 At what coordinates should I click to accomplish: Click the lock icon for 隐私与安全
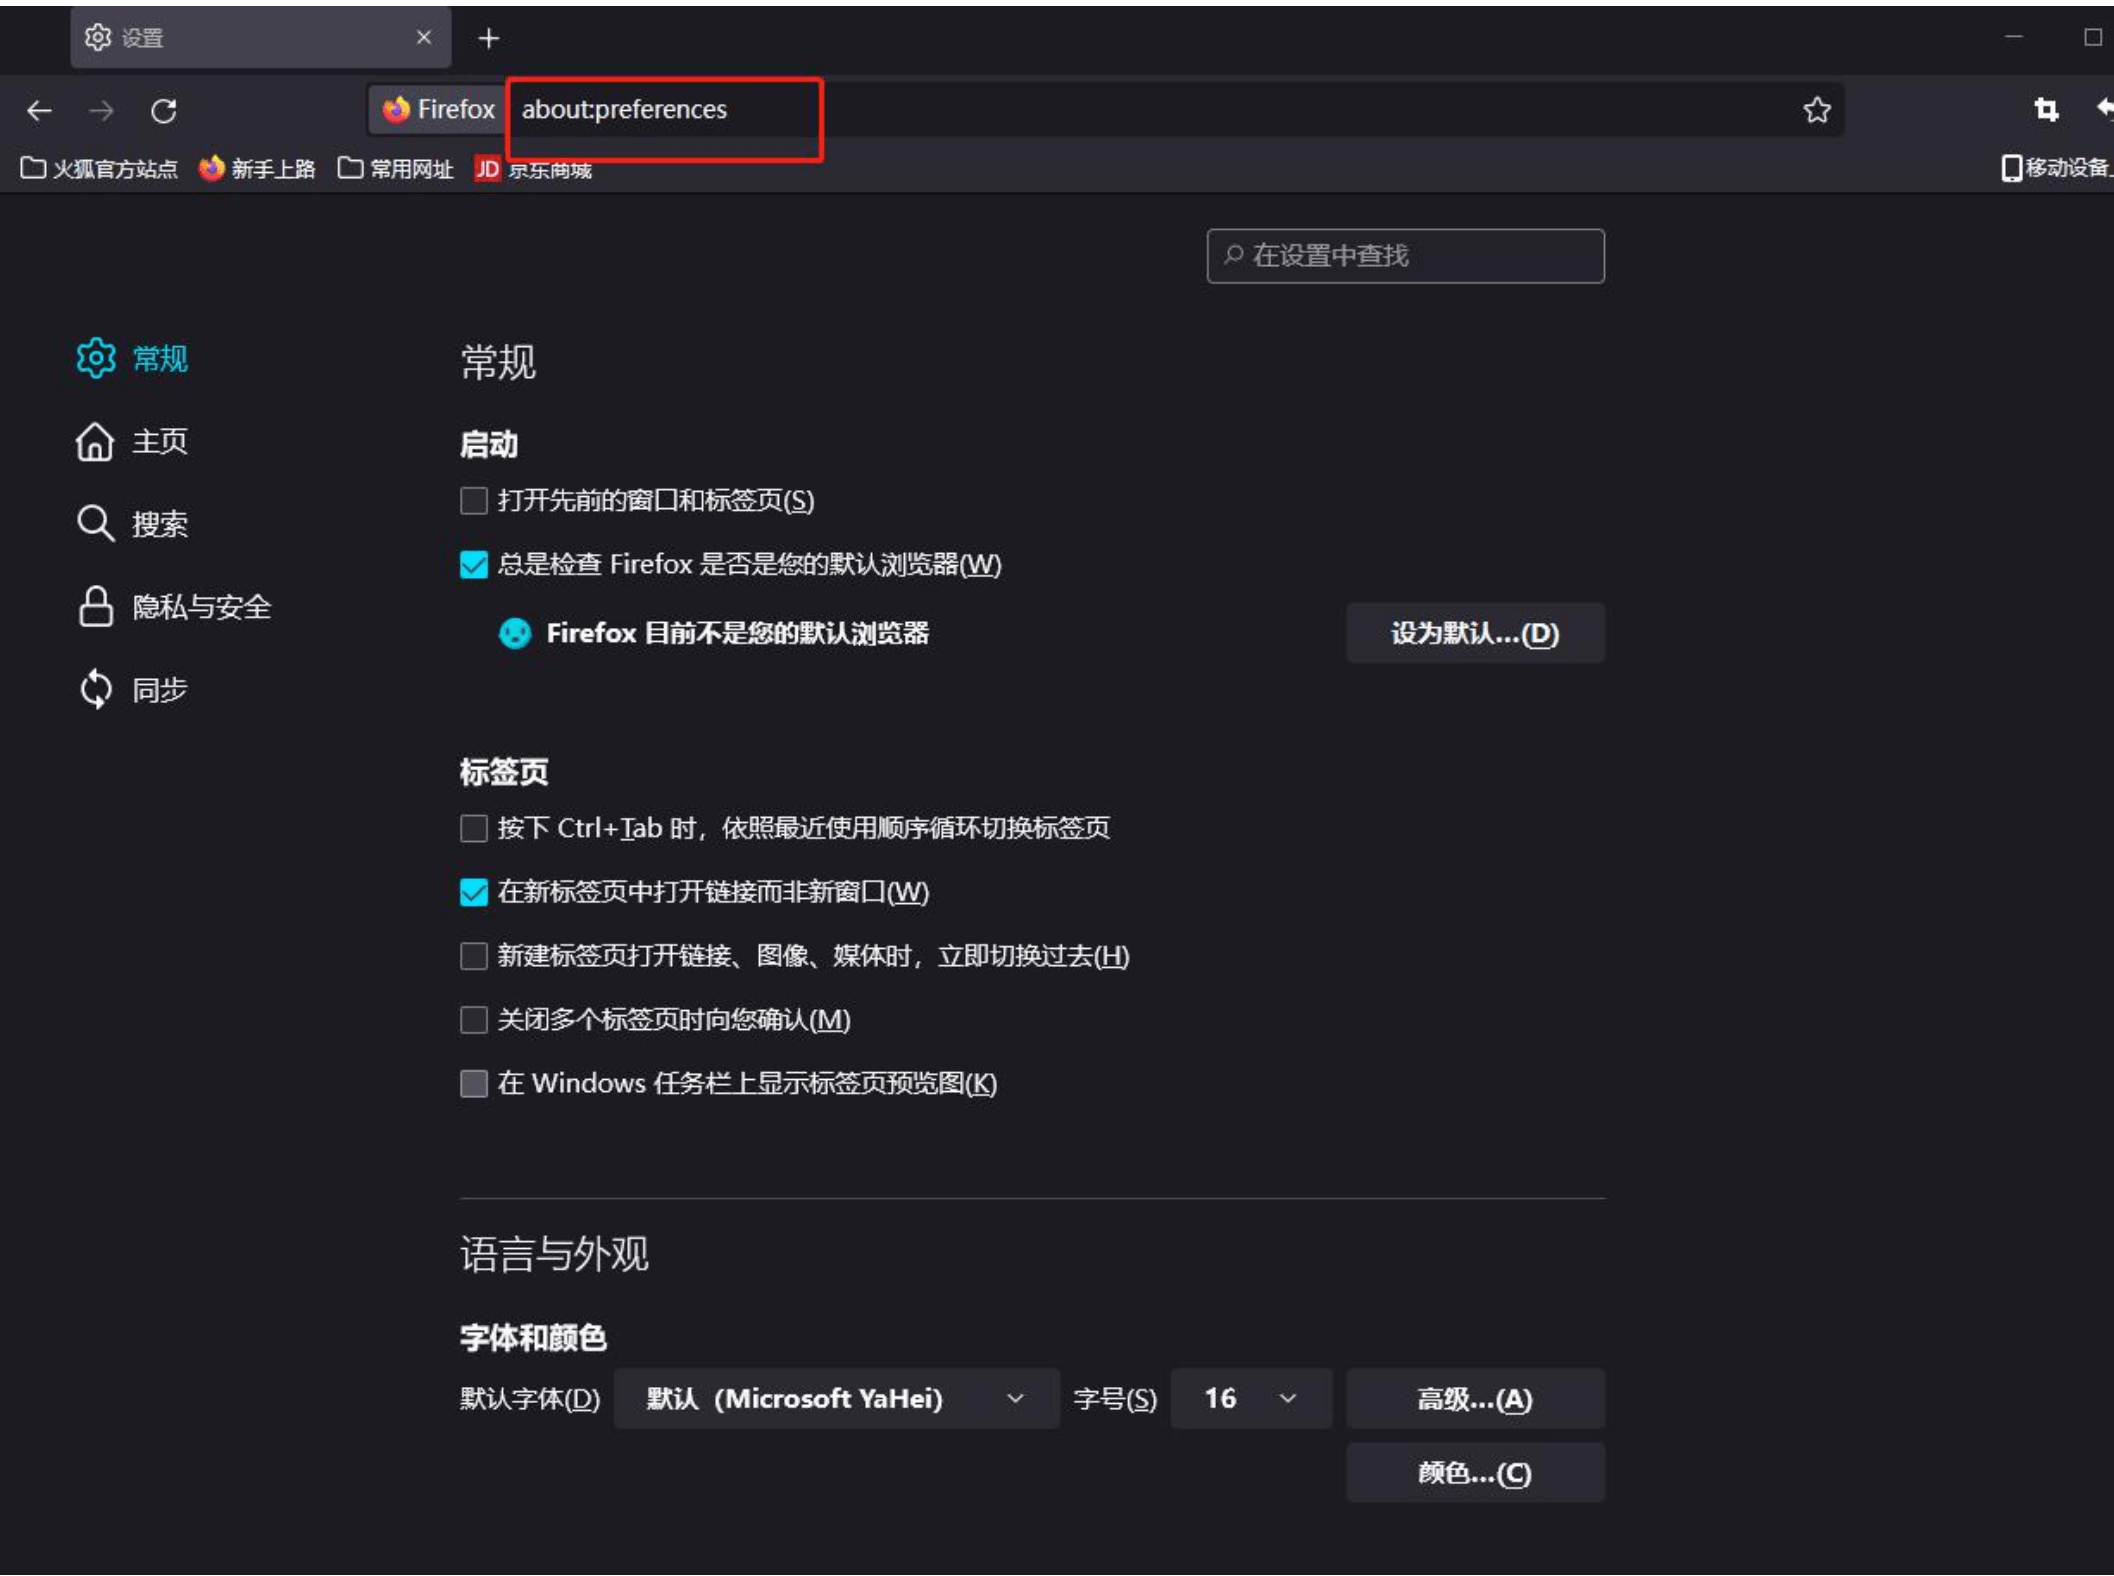95,606
